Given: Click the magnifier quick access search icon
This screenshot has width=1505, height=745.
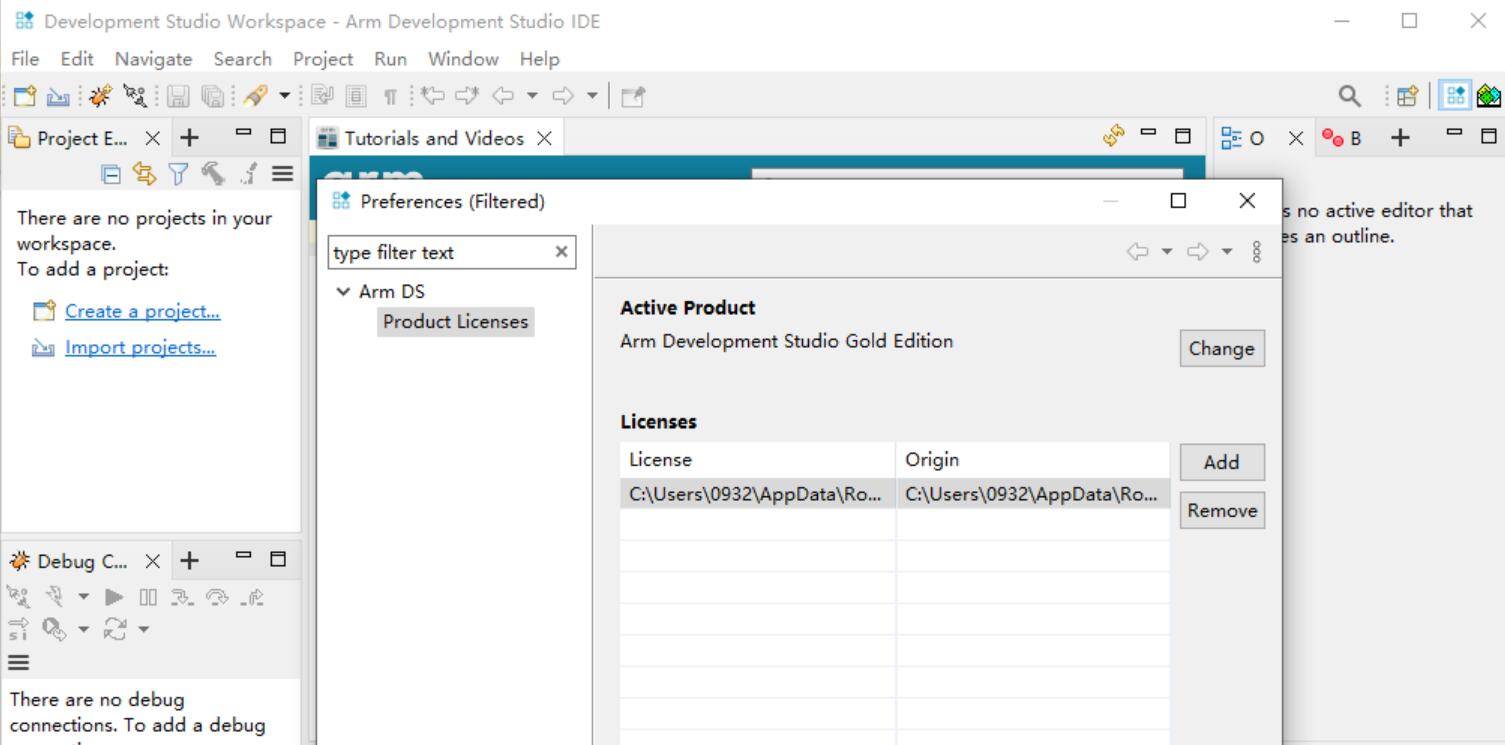Looking at the screenshot, I should click(1349, 98).
